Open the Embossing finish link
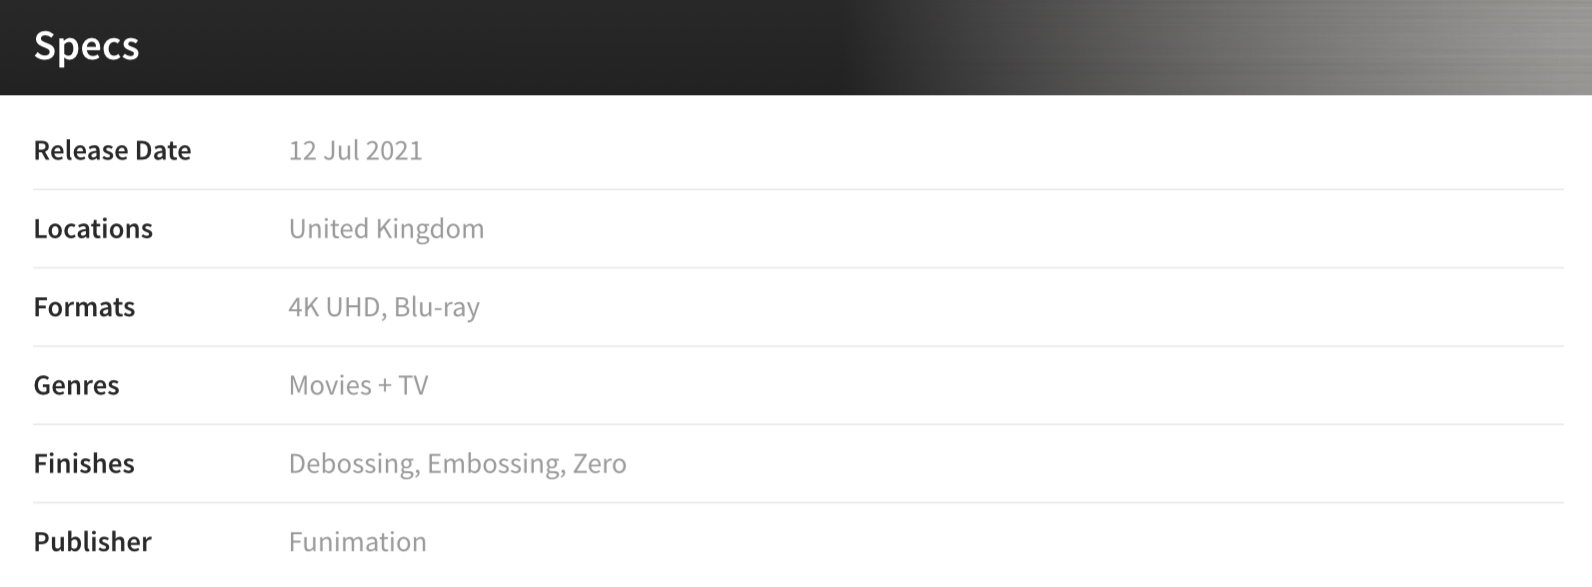 point(494,464)
